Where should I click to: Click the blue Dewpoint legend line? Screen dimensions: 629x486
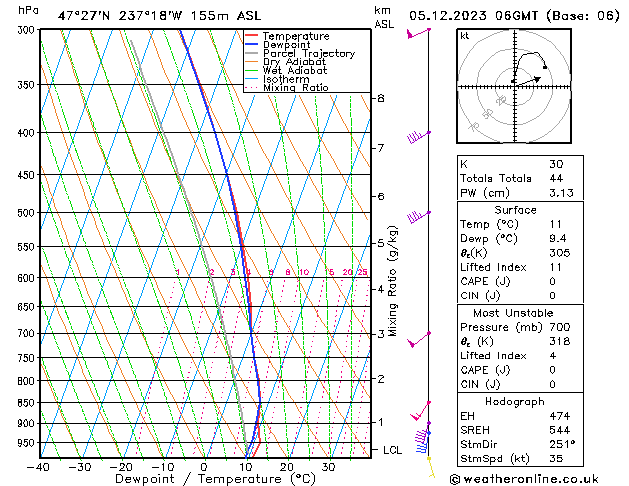(x=251, y=44)
